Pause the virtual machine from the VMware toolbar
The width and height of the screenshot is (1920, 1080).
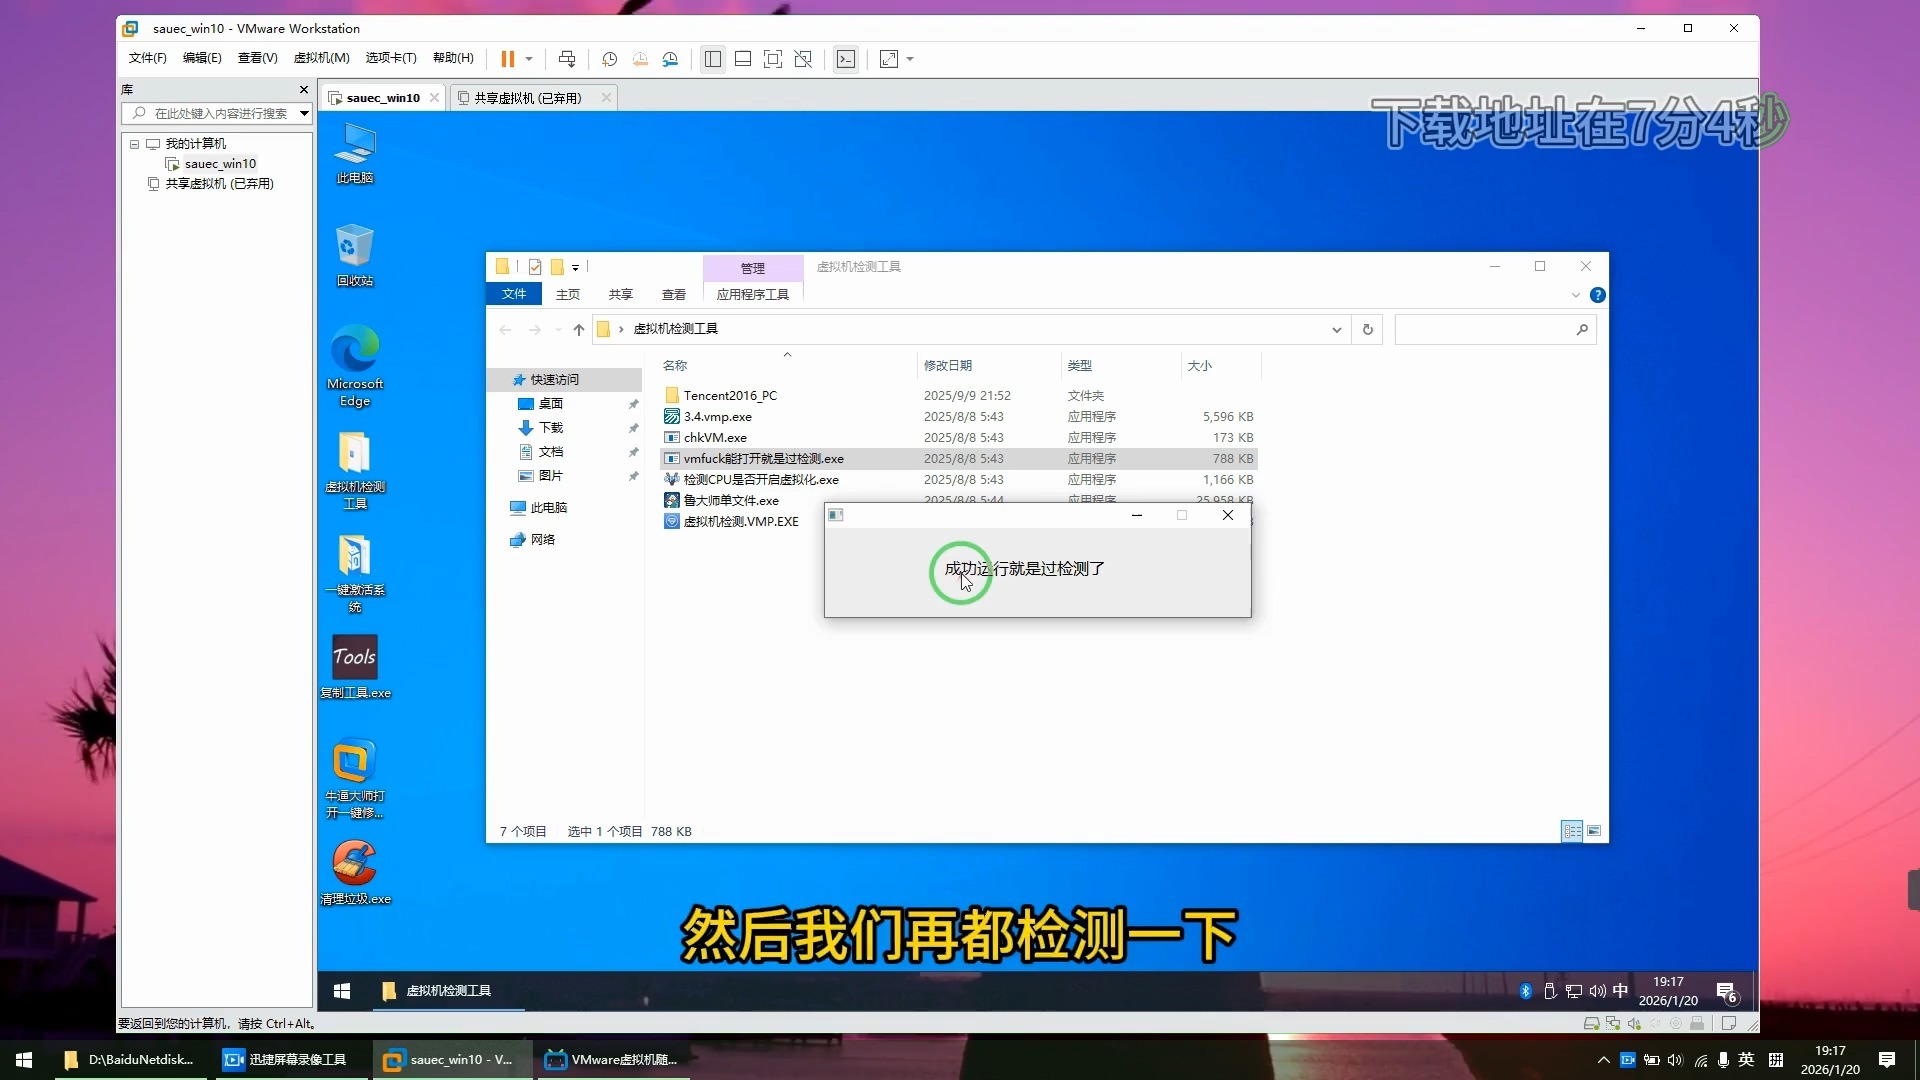click(507, 59)
